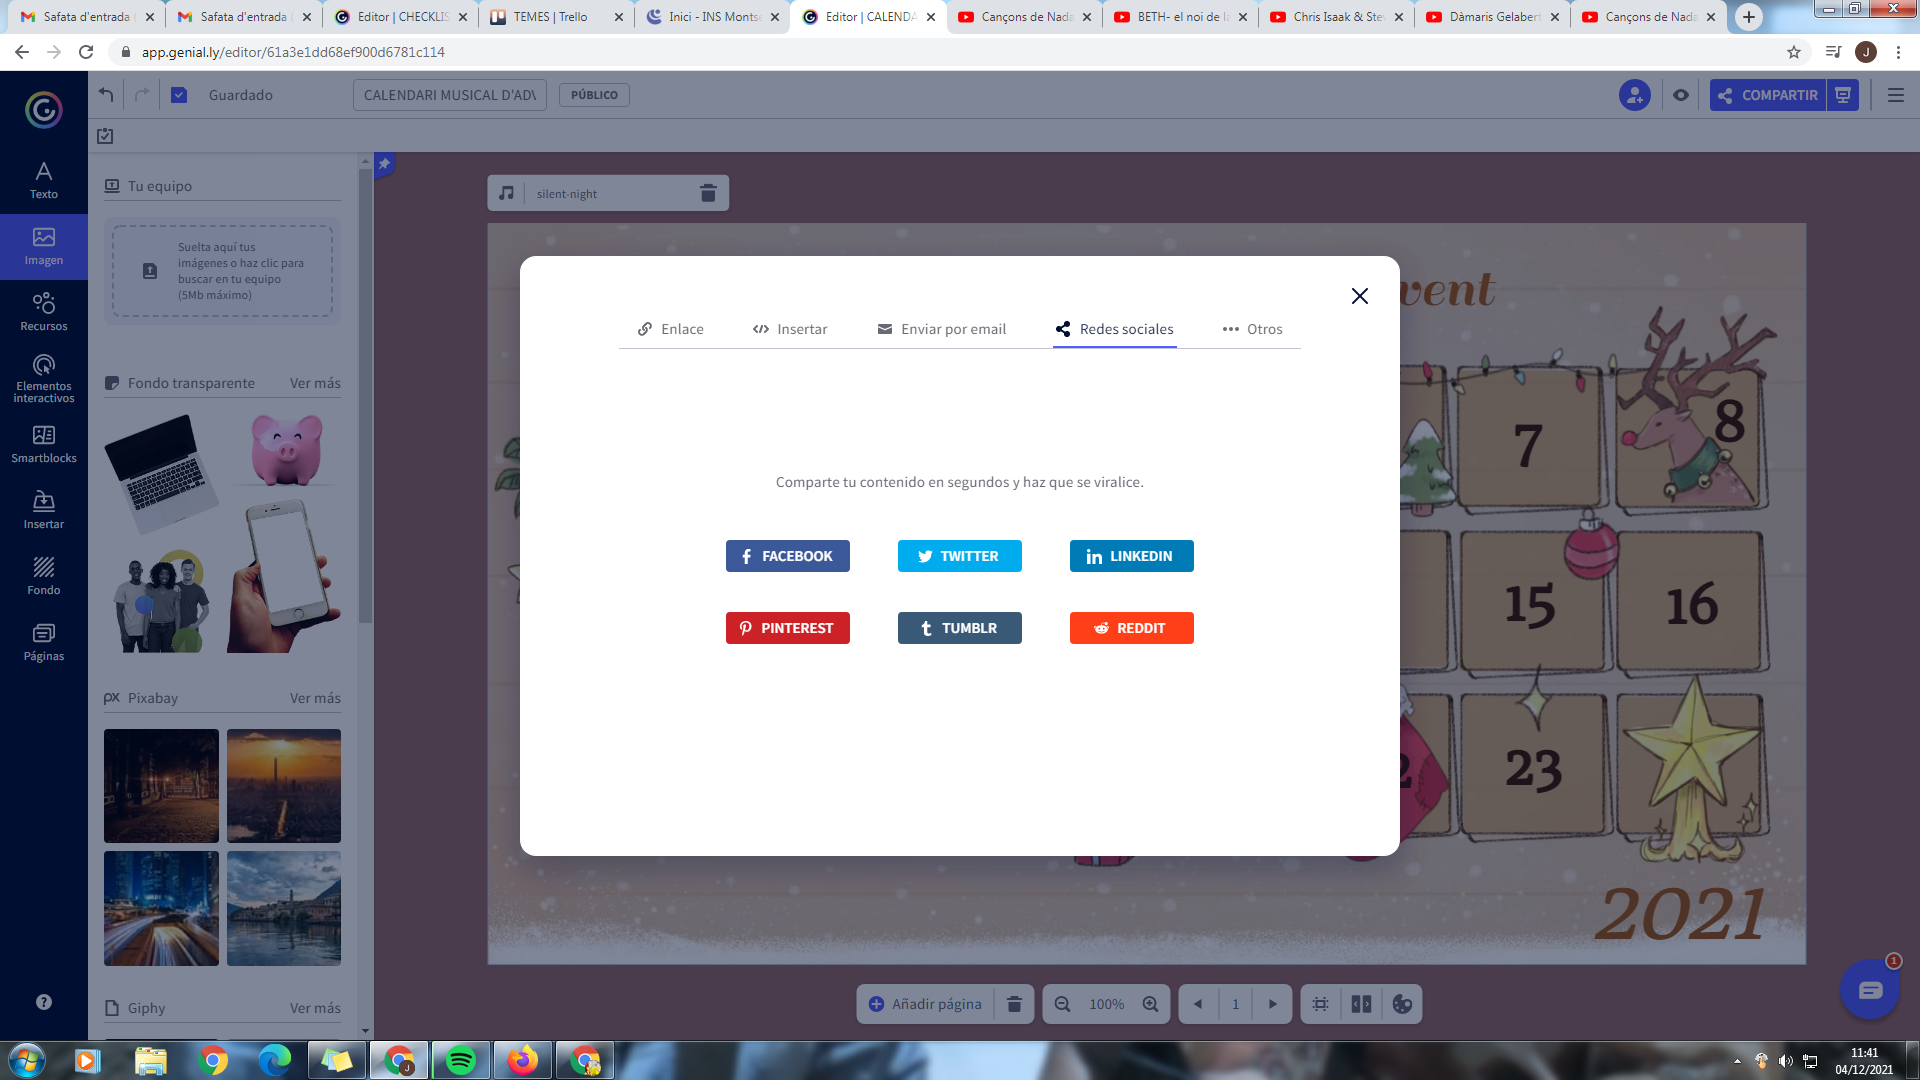Open the Smartblocks panel
This screenshot has width=1920, height=1080.
click(44, 444)
